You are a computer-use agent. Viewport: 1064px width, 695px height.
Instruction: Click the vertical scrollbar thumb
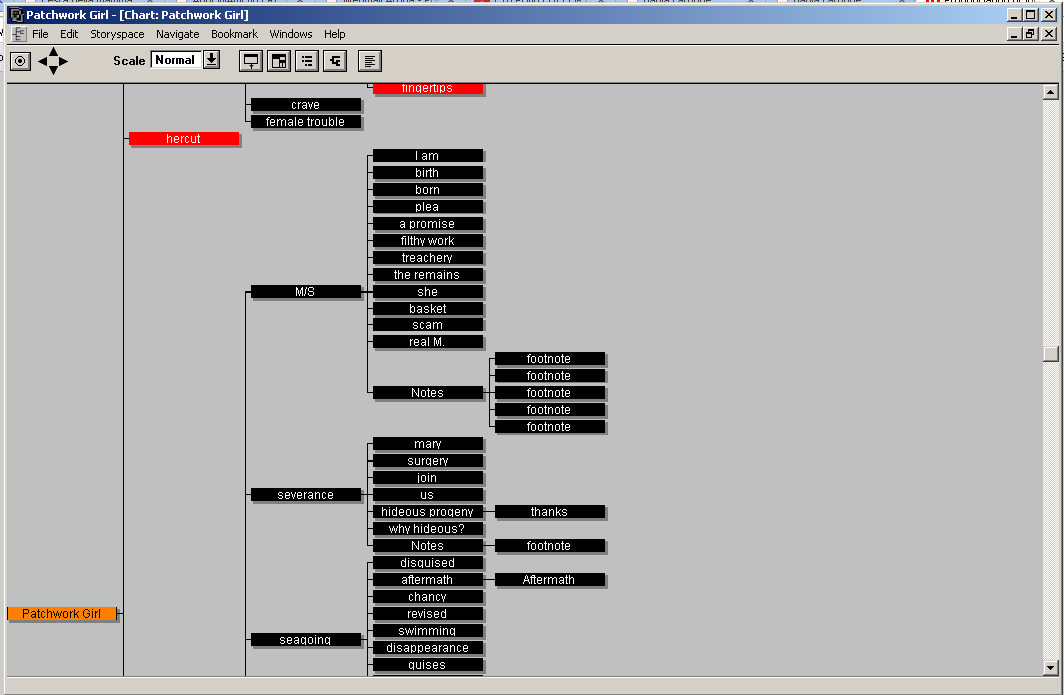[1050, 354]
